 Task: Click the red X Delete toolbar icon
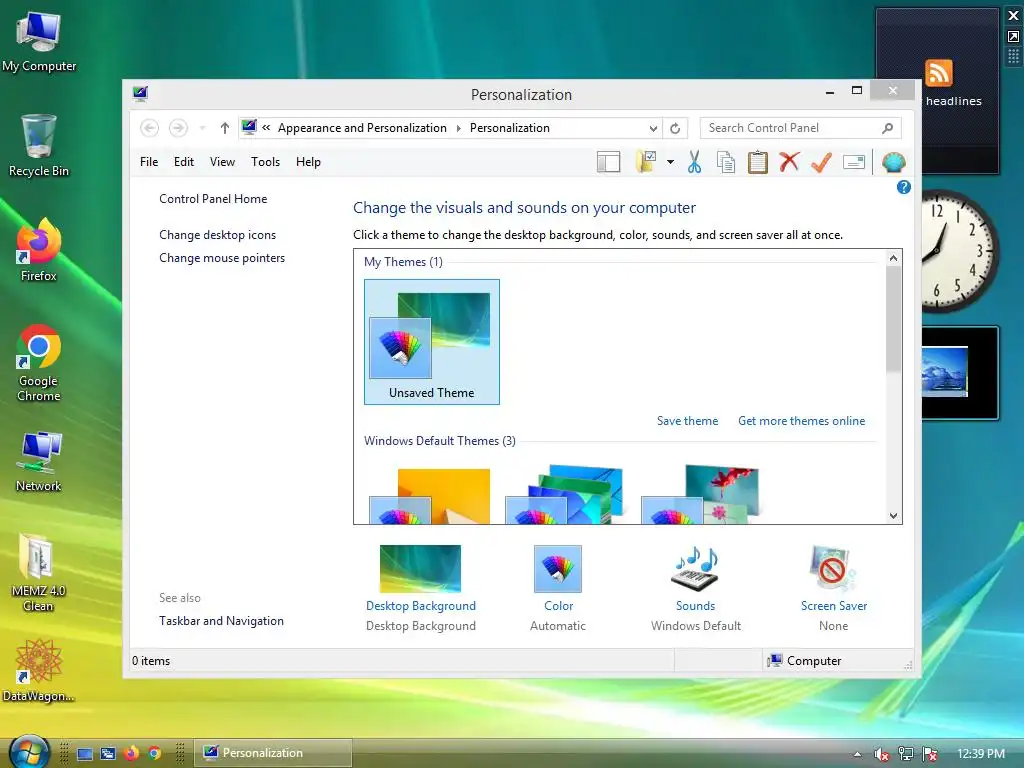click(x=789, y=161)
